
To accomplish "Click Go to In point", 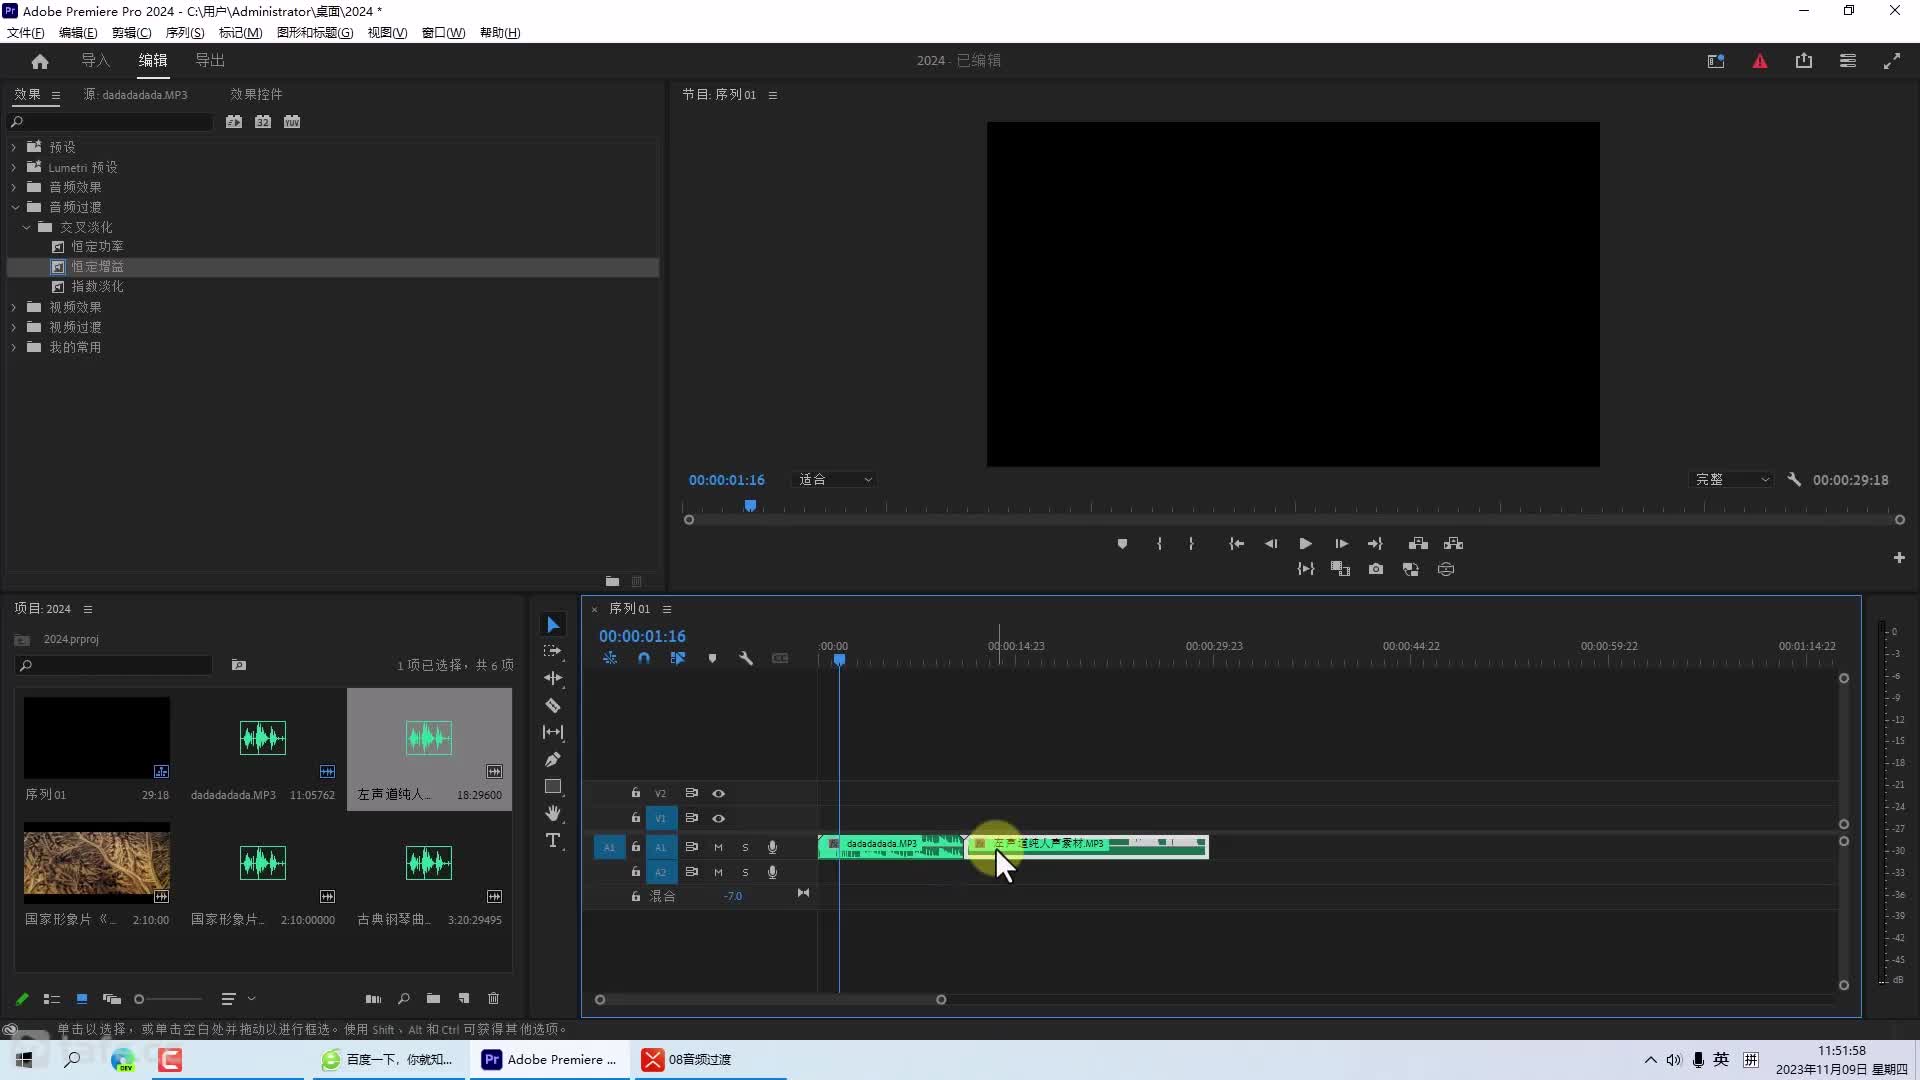I will [x=1237, y=544].
